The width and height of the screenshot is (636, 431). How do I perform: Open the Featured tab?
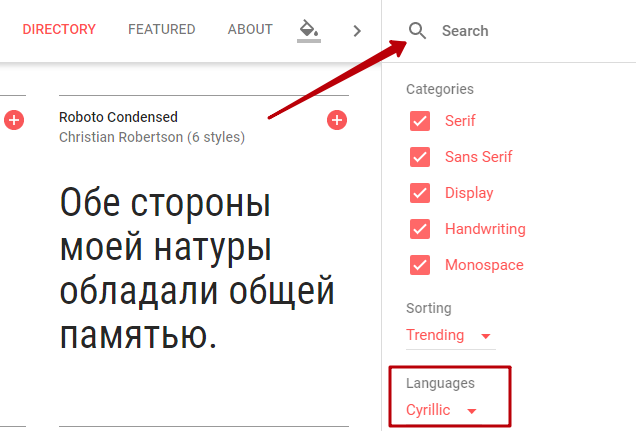[x=161, y=30]
